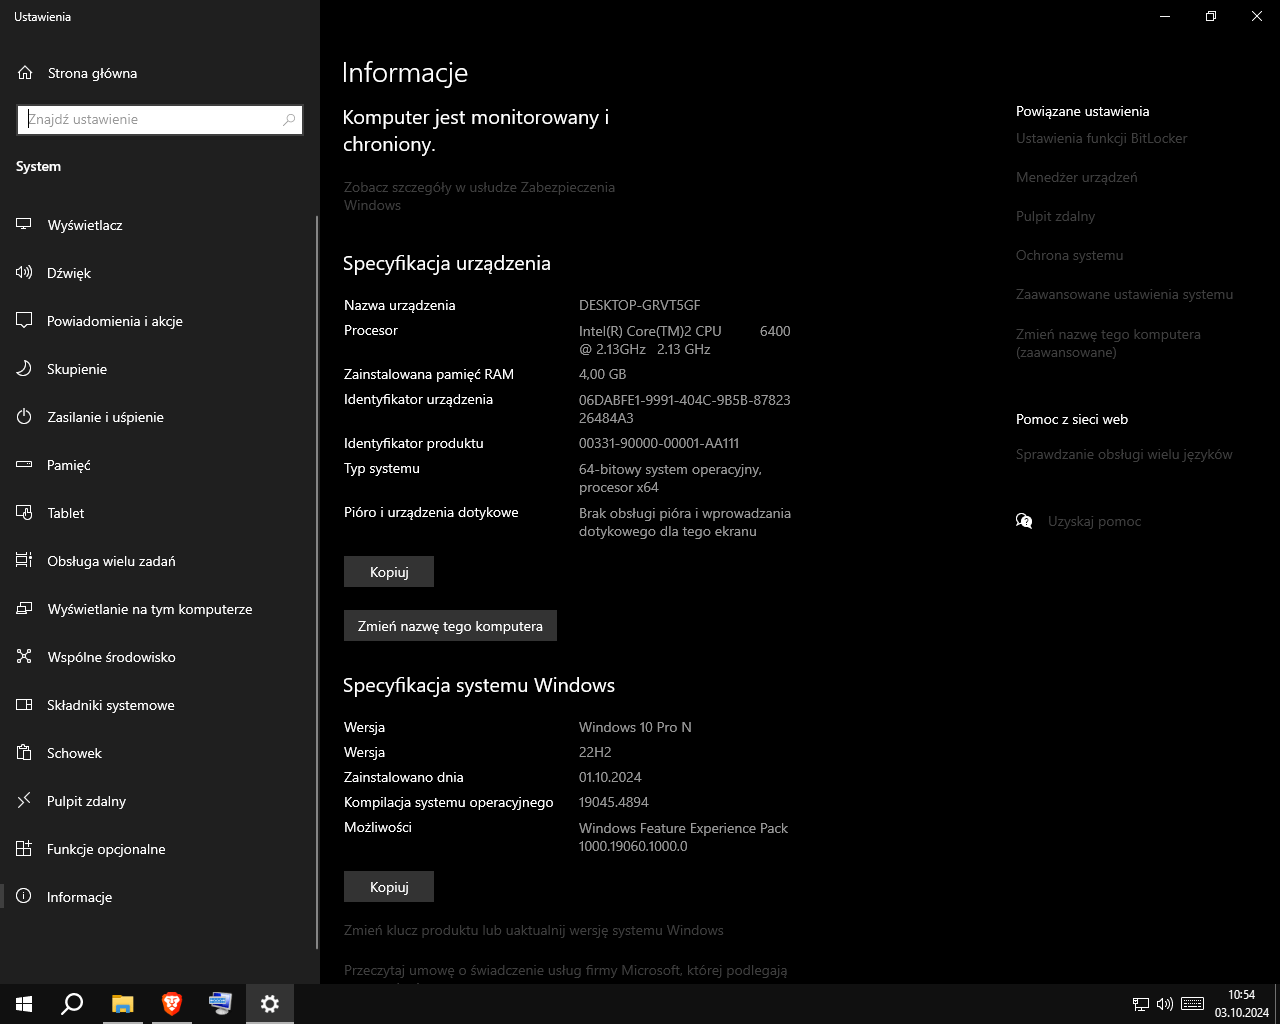1280x1024 pixels.
Task: Open Sprawdzanie obsługi wielu języków link
Action: (x=1124, y=454)
